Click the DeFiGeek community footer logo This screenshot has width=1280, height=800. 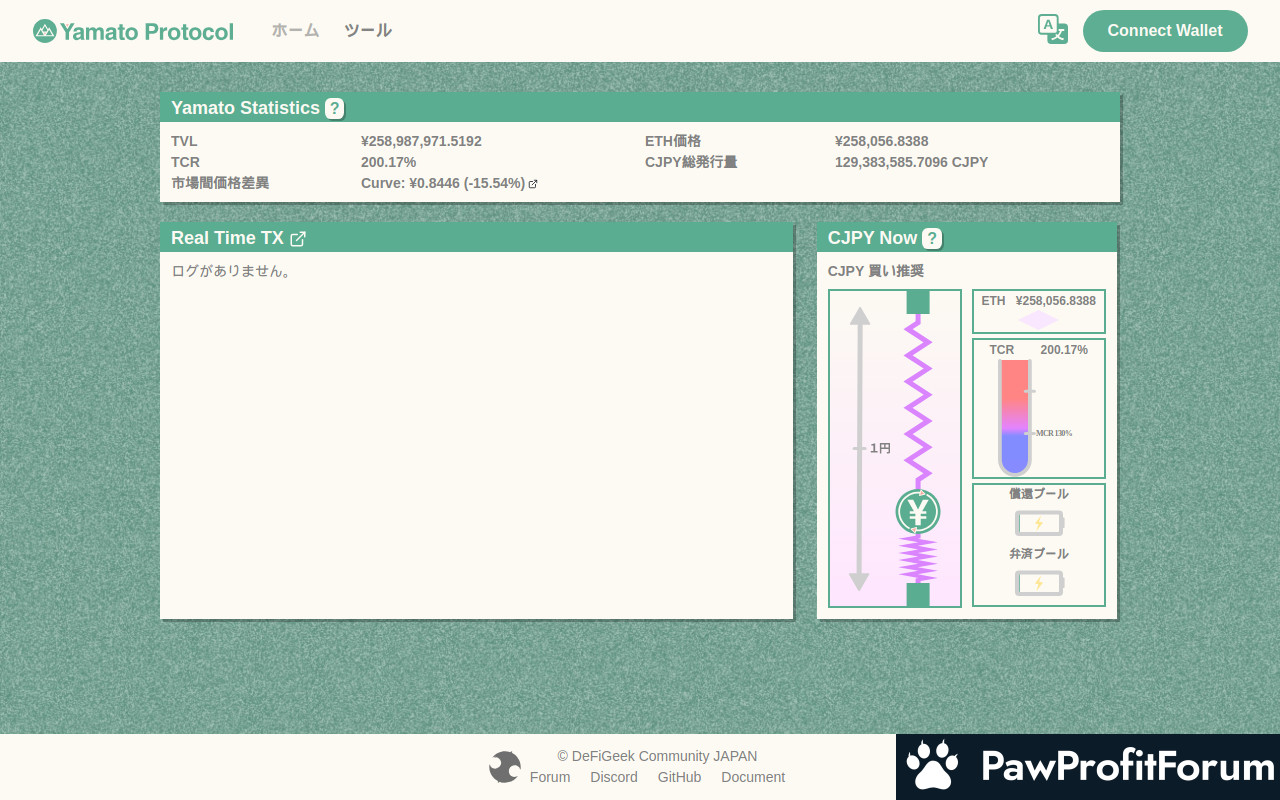pyautogui.click(x=505, y=767)
